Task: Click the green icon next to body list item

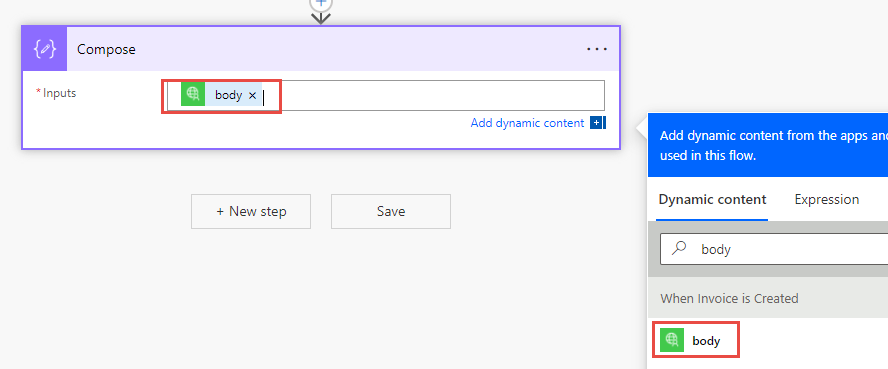Action: pos(672,340)
